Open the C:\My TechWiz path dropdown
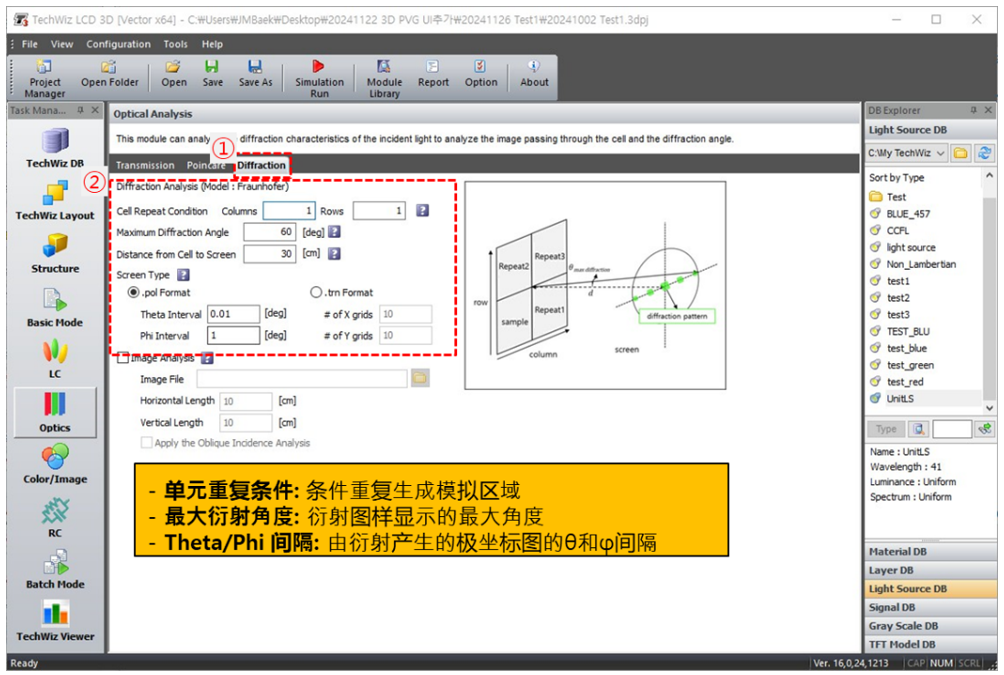 [x=908, y=153]
